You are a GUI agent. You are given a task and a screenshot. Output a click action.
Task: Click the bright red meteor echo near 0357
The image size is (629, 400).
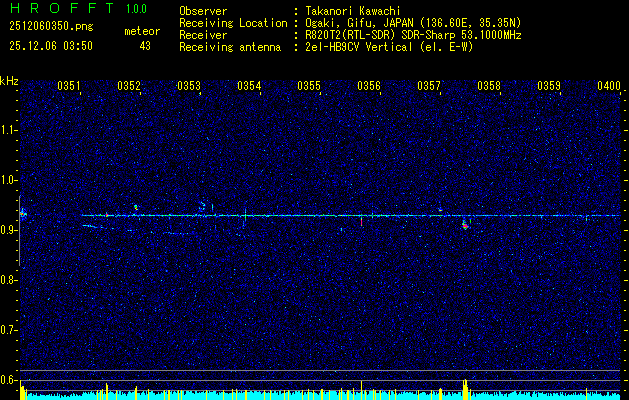pyautogui.click(x=465, y=226)
